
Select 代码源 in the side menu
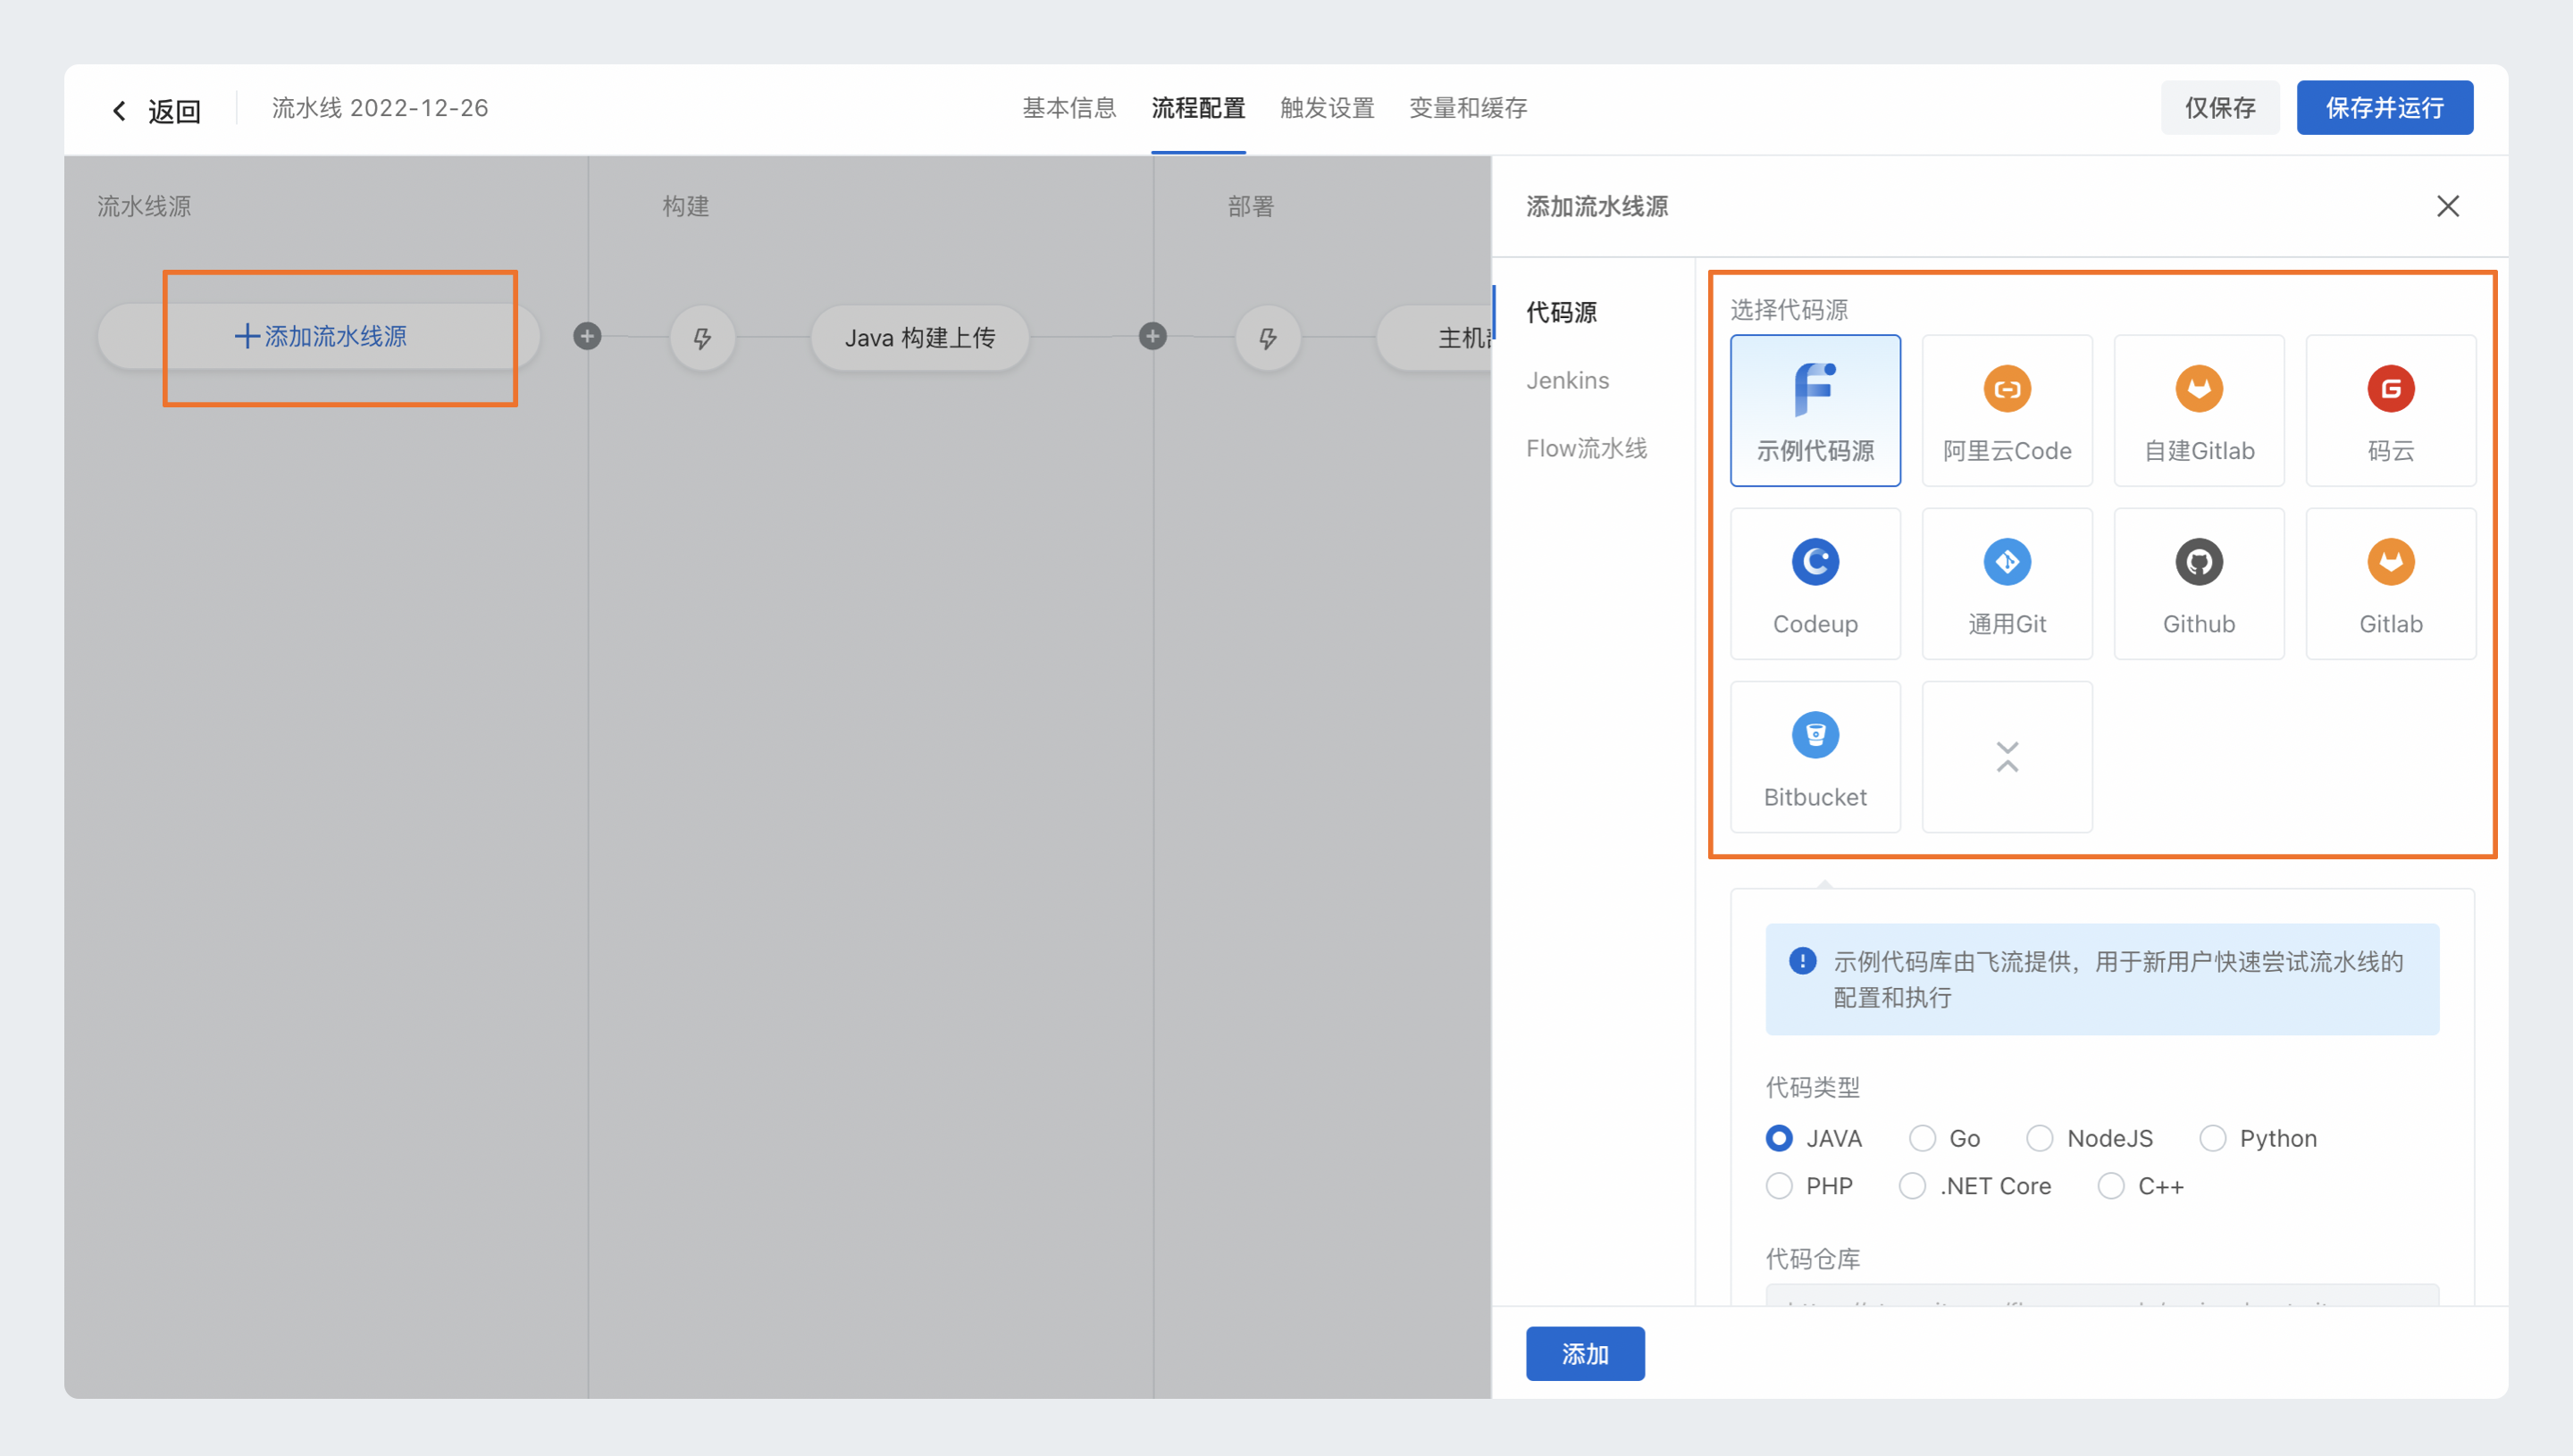click(1561, 312)
